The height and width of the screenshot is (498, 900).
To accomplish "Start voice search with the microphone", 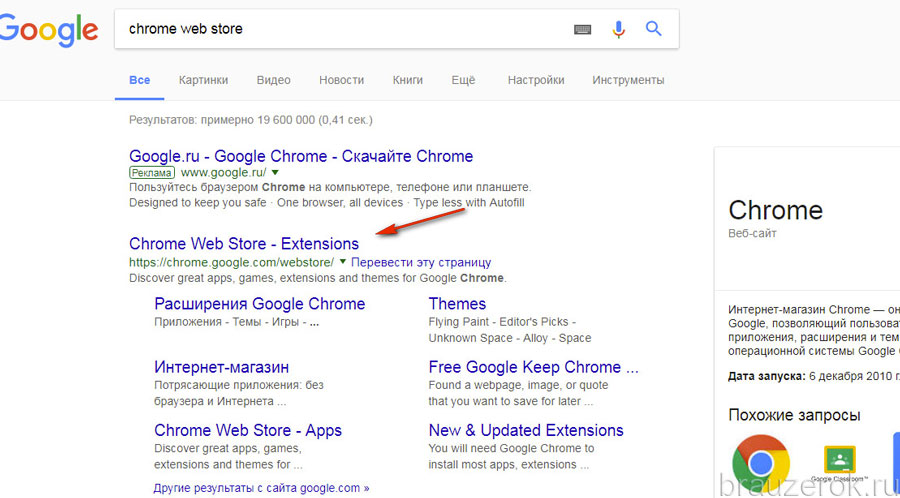I will point(618,29).
